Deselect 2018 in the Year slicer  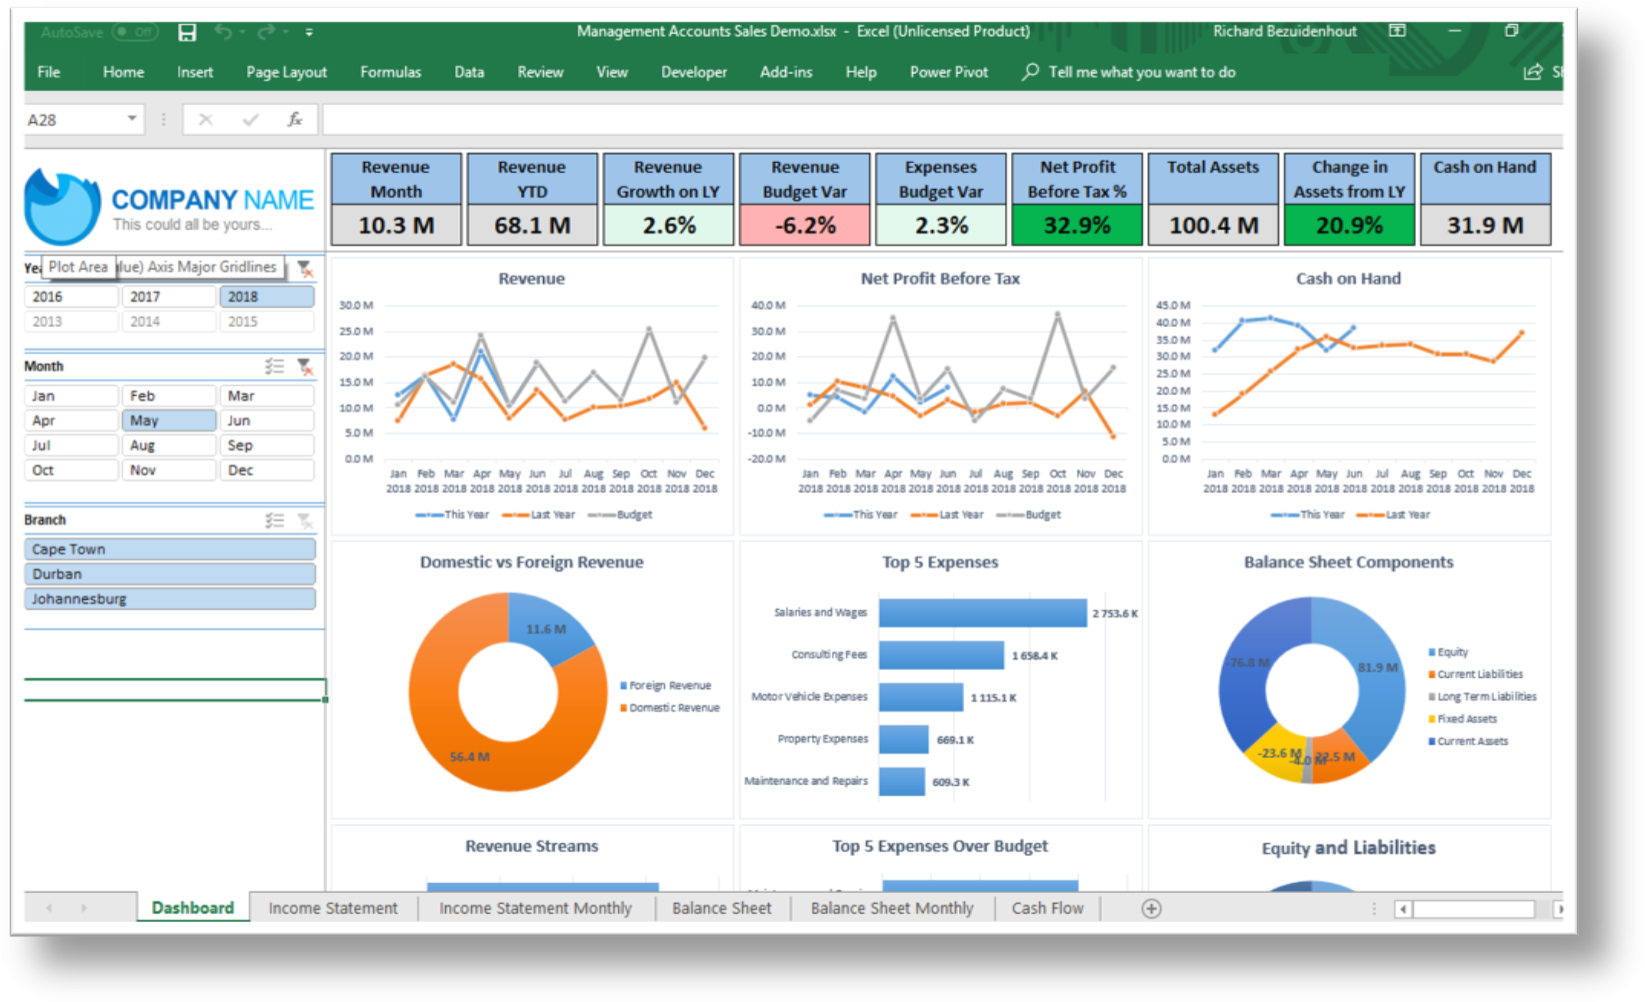[x=265, y=296]
